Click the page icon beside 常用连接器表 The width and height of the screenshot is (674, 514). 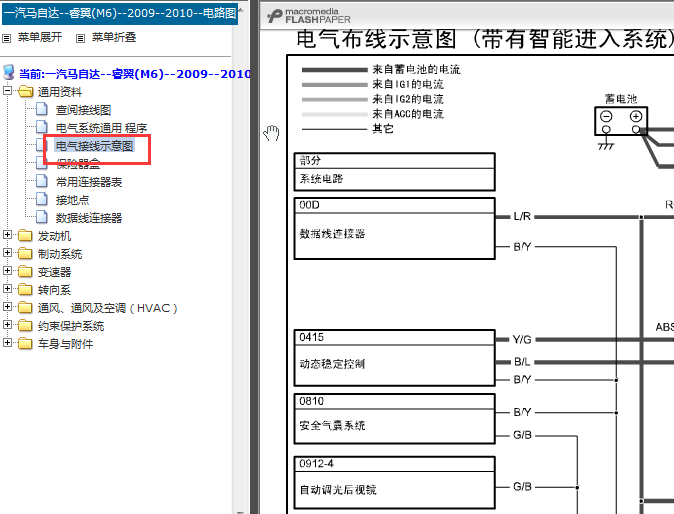coord(42,181)
